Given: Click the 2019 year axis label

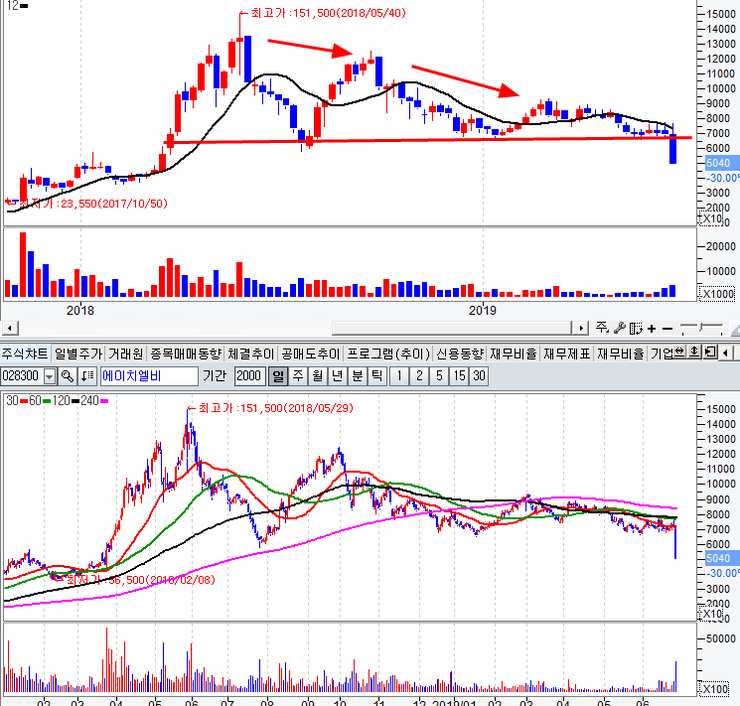Looking at the screenshot, I should (x=482, y=311).
